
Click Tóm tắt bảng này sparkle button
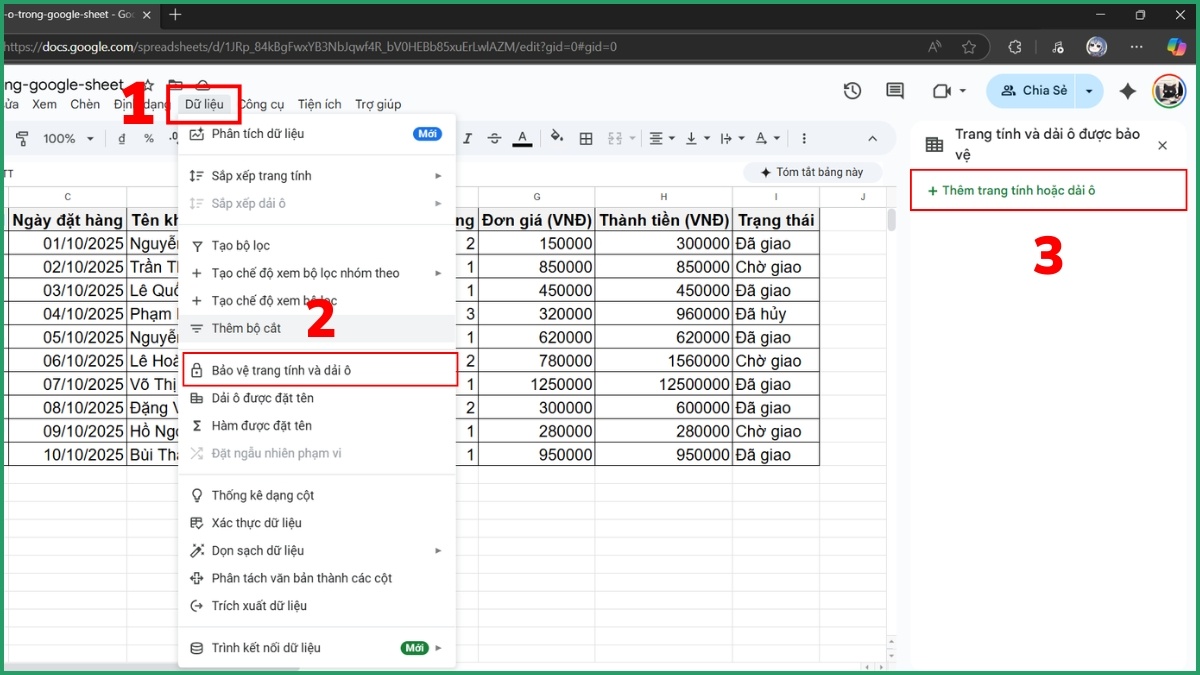click(813, 172)
